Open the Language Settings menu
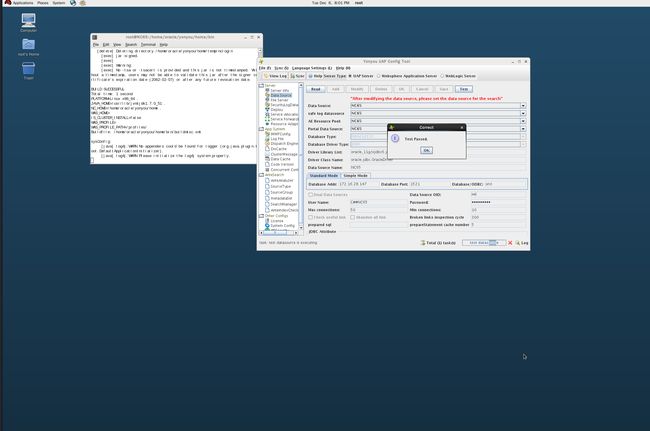The width and height of the screenshot is (650, 431). pos(312,68)
